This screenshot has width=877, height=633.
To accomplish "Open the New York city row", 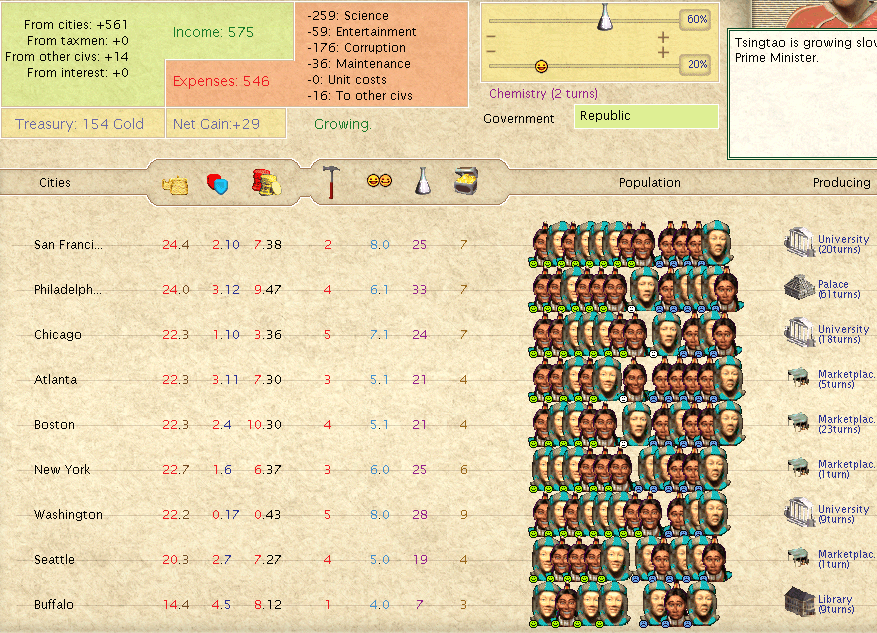I will click(62, 469).
